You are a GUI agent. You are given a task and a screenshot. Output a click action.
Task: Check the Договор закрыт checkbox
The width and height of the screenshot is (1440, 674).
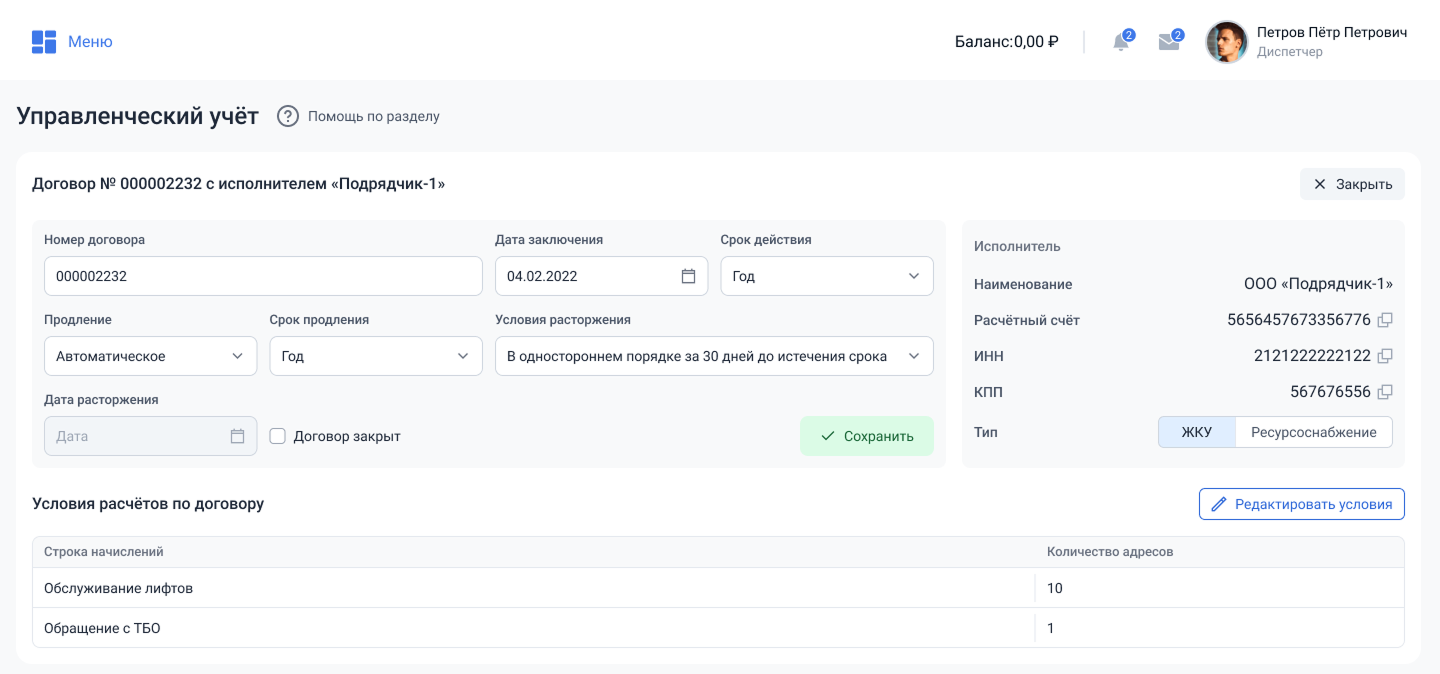pos(278,436)
